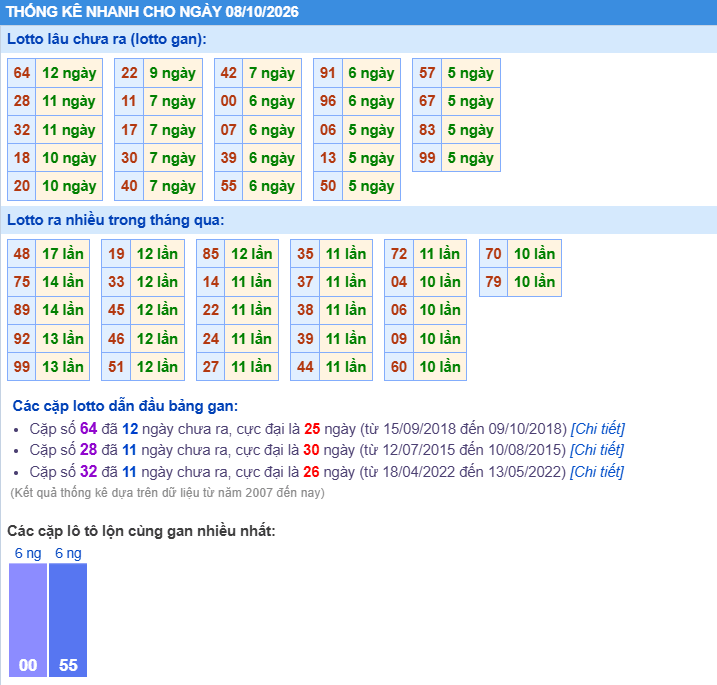
Task: Select '17 lần' cell beside 48
Action: (x=63, y=254)
